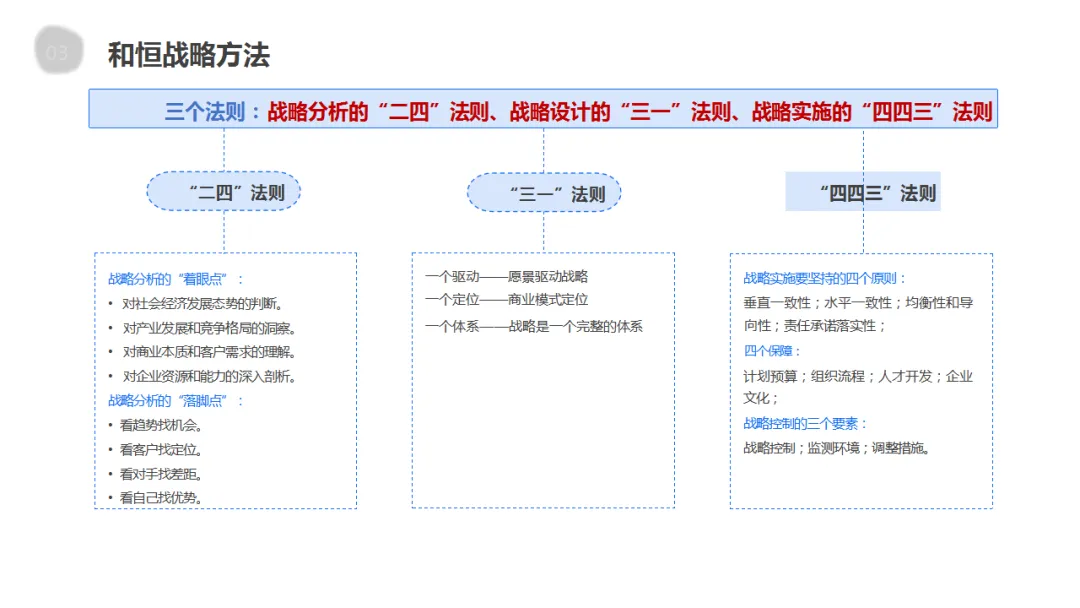This screenshot has height=608, width=1080.
Task: Click line 一个体系——战略是一个完整的体系
Action: [534, 326]
